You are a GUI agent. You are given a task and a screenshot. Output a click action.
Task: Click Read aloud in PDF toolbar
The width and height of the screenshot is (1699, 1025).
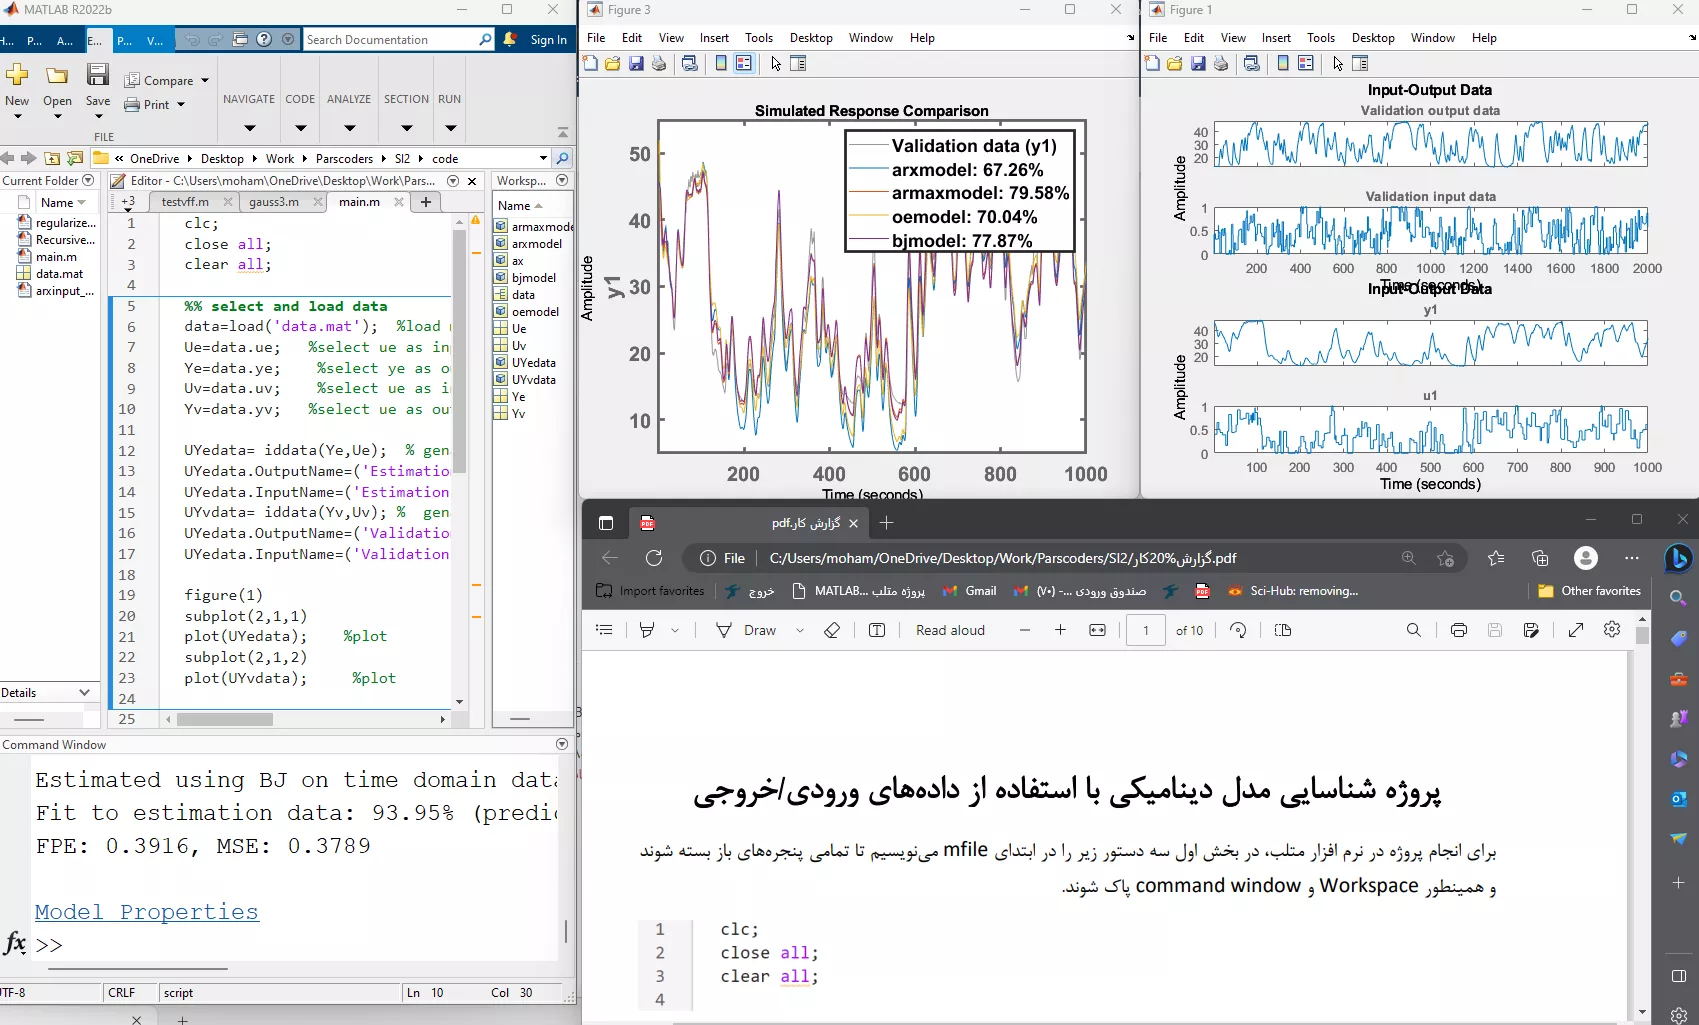tap(950, 630)
